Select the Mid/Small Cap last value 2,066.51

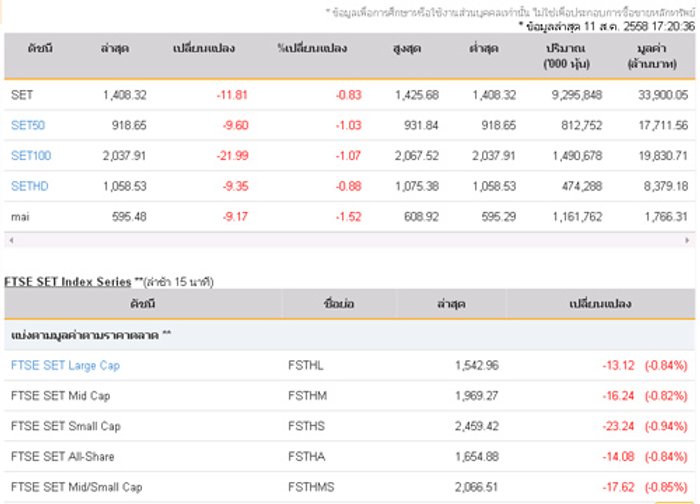point(476,487)
